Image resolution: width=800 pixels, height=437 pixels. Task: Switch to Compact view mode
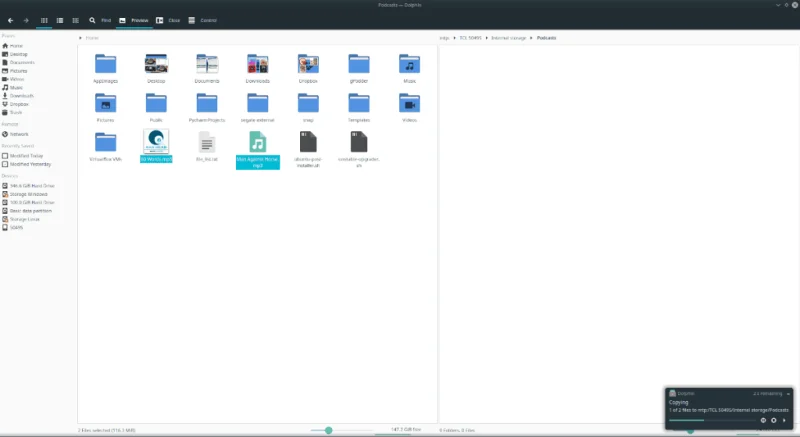tap(60, 20)
